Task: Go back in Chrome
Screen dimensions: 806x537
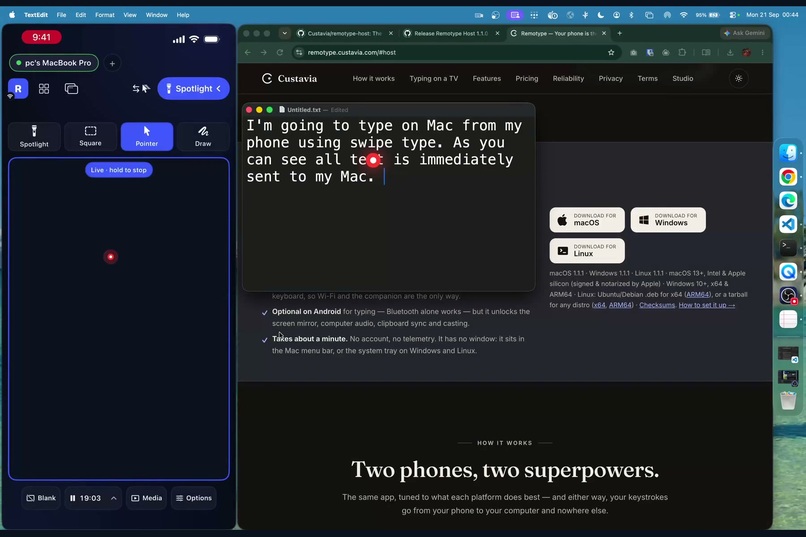Action: 248,52
